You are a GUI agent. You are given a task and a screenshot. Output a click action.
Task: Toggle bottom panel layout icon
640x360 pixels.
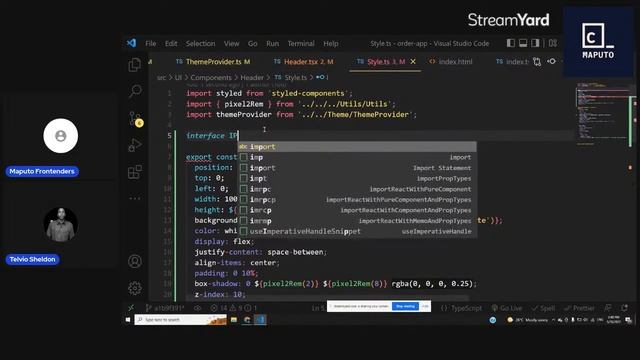[523, 43]
